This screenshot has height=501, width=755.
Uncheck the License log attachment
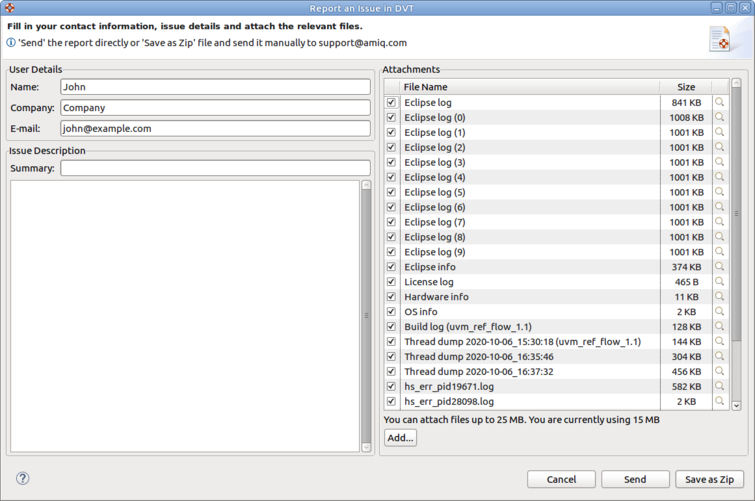point(391,281)
